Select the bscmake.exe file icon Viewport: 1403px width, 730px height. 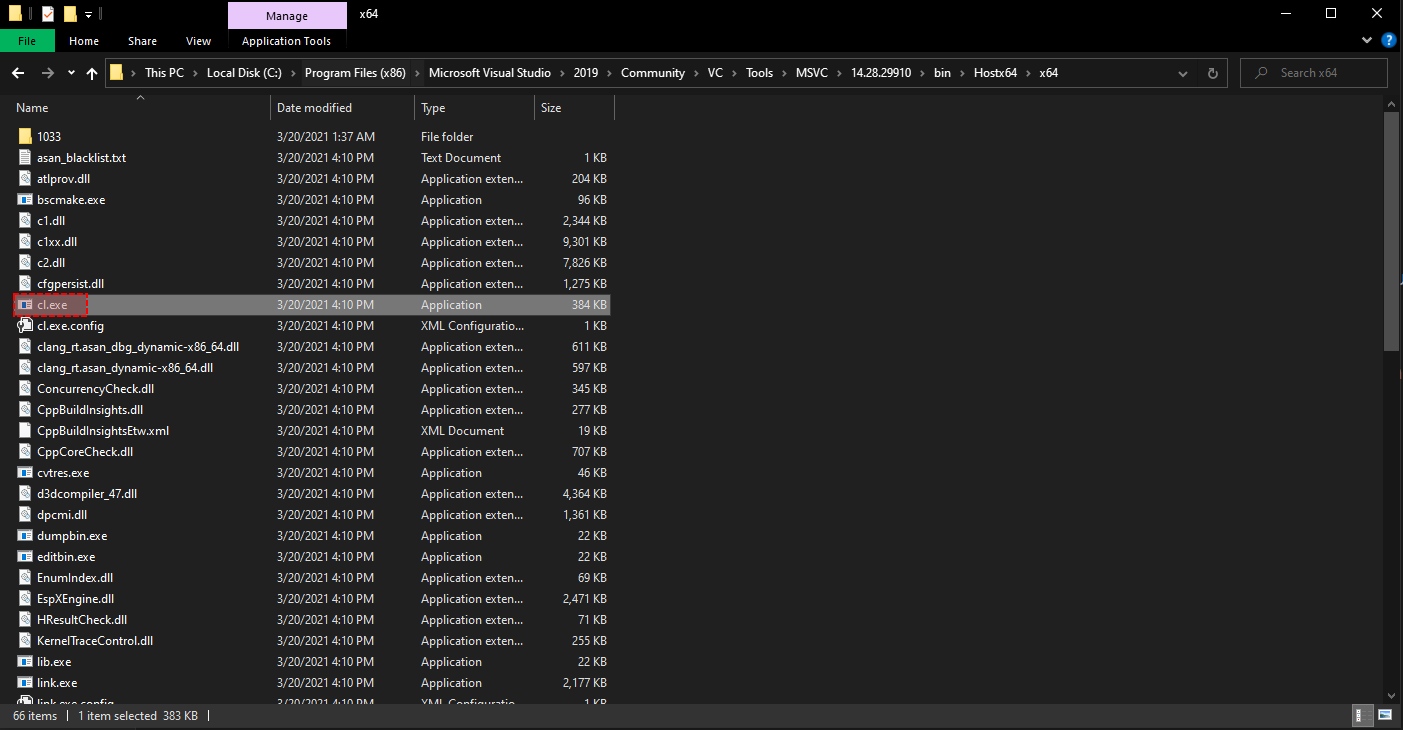click(26, 200)
